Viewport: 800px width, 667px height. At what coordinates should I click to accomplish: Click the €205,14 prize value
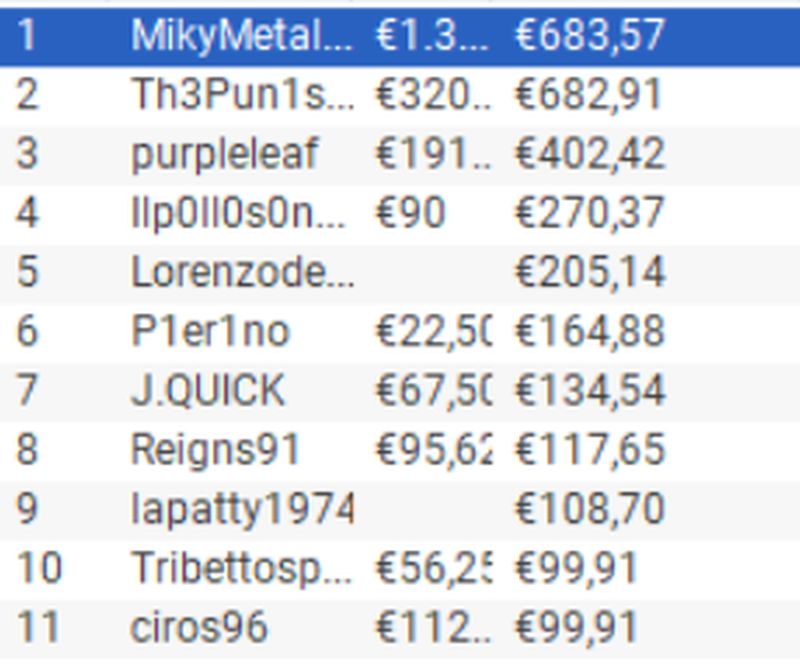(x=590, y=272)
